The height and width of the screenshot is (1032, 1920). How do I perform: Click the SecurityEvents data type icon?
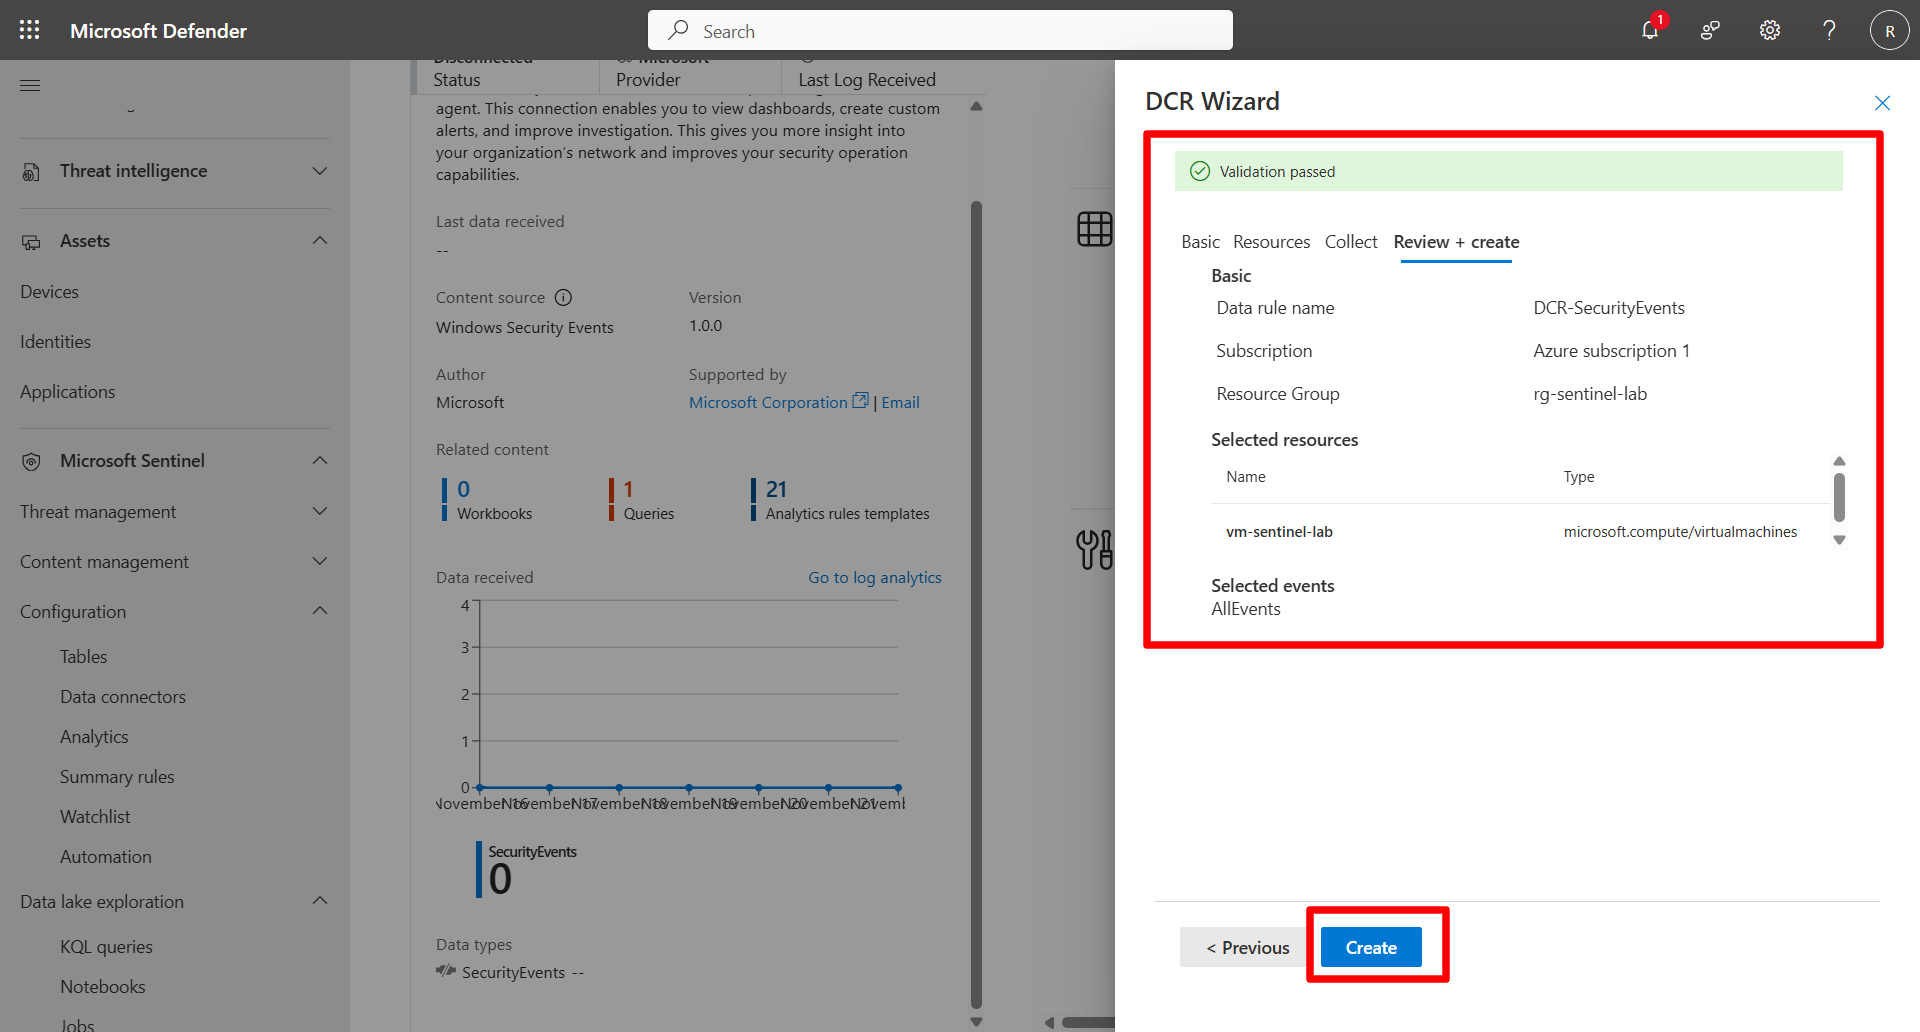(446, 971)
